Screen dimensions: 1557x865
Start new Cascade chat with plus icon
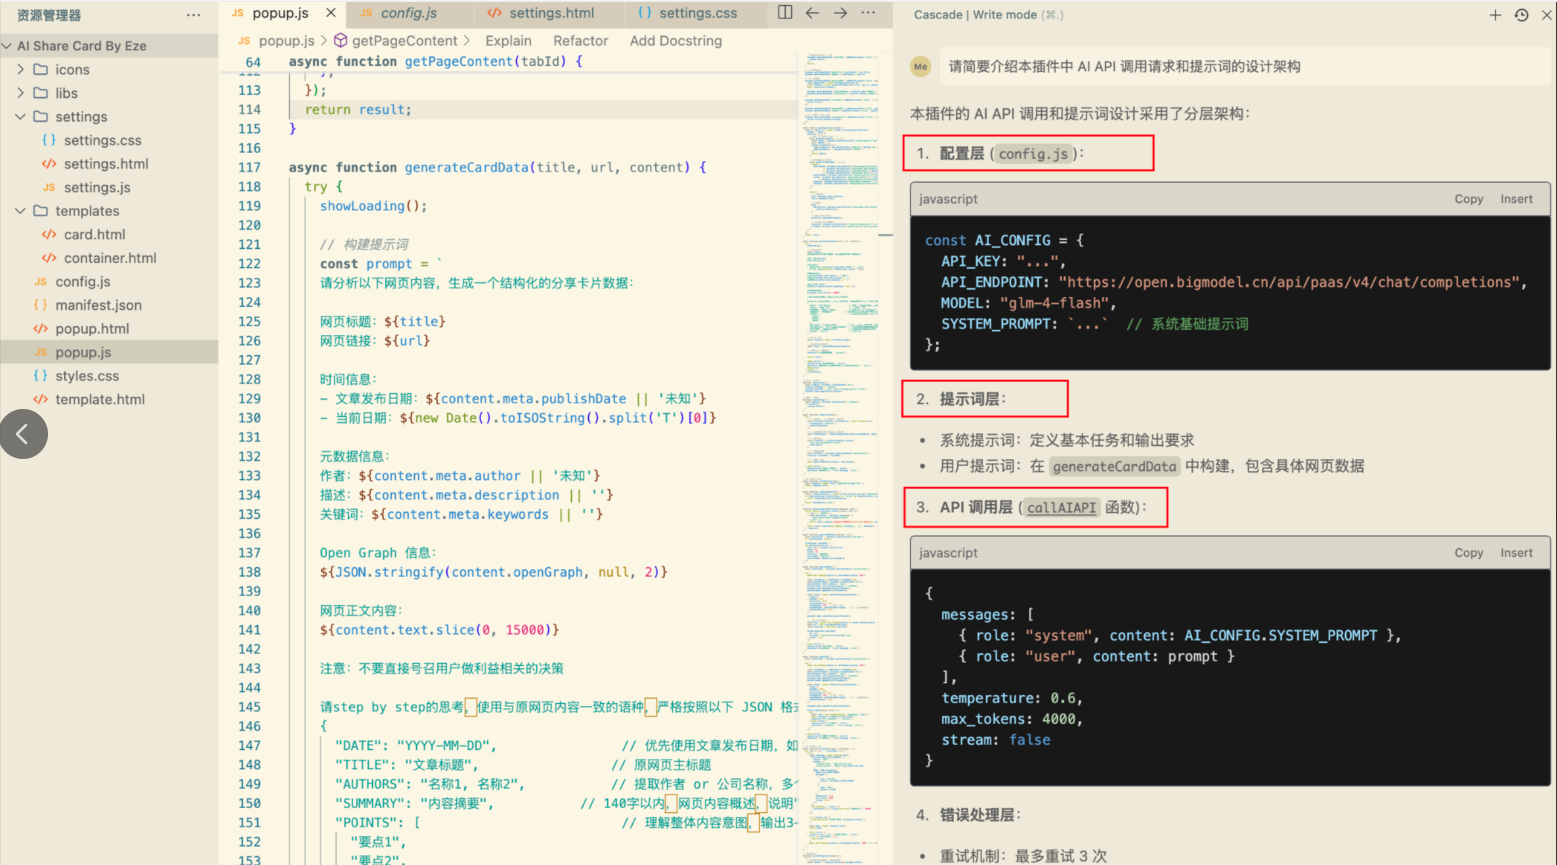[1495, 15]
